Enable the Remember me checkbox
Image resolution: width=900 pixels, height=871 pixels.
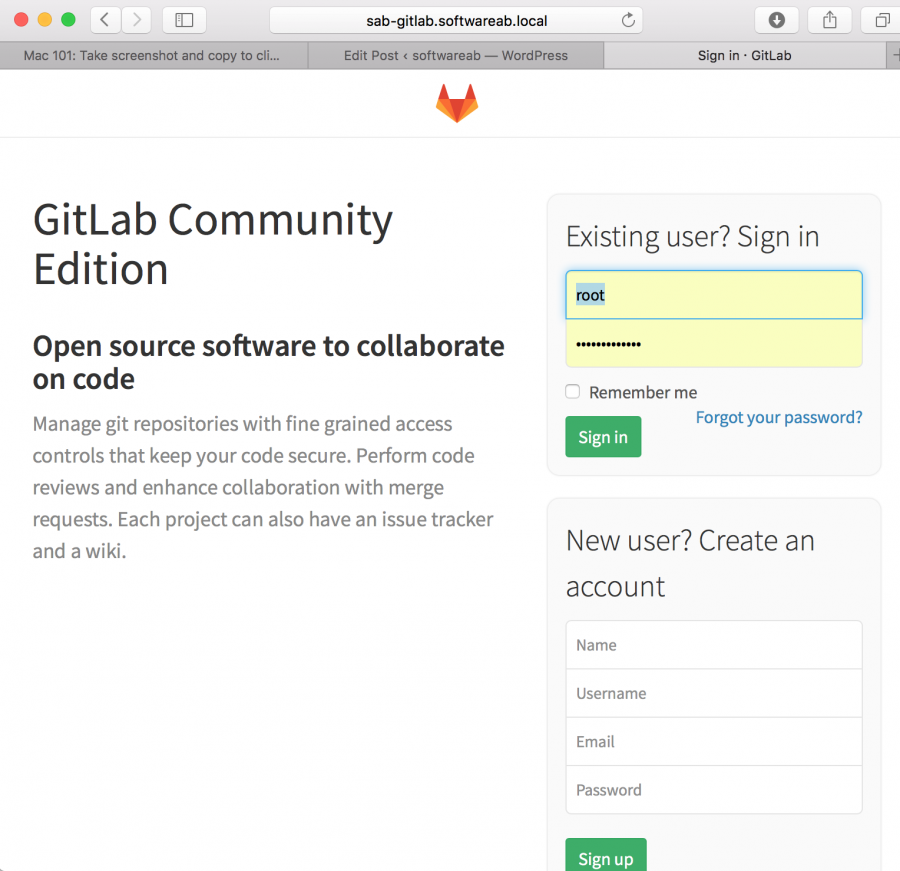pos(572,392)
